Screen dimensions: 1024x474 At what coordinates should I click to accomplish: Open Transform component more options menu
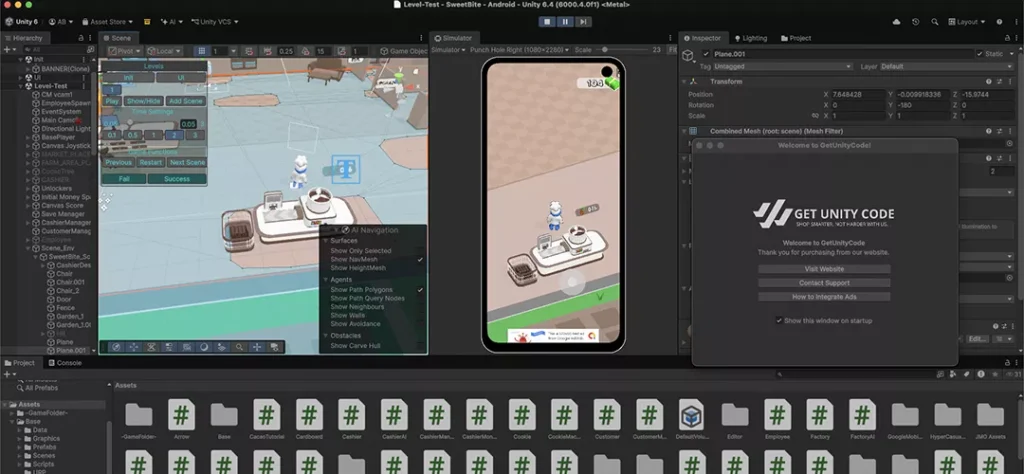tap(1010, 82)
